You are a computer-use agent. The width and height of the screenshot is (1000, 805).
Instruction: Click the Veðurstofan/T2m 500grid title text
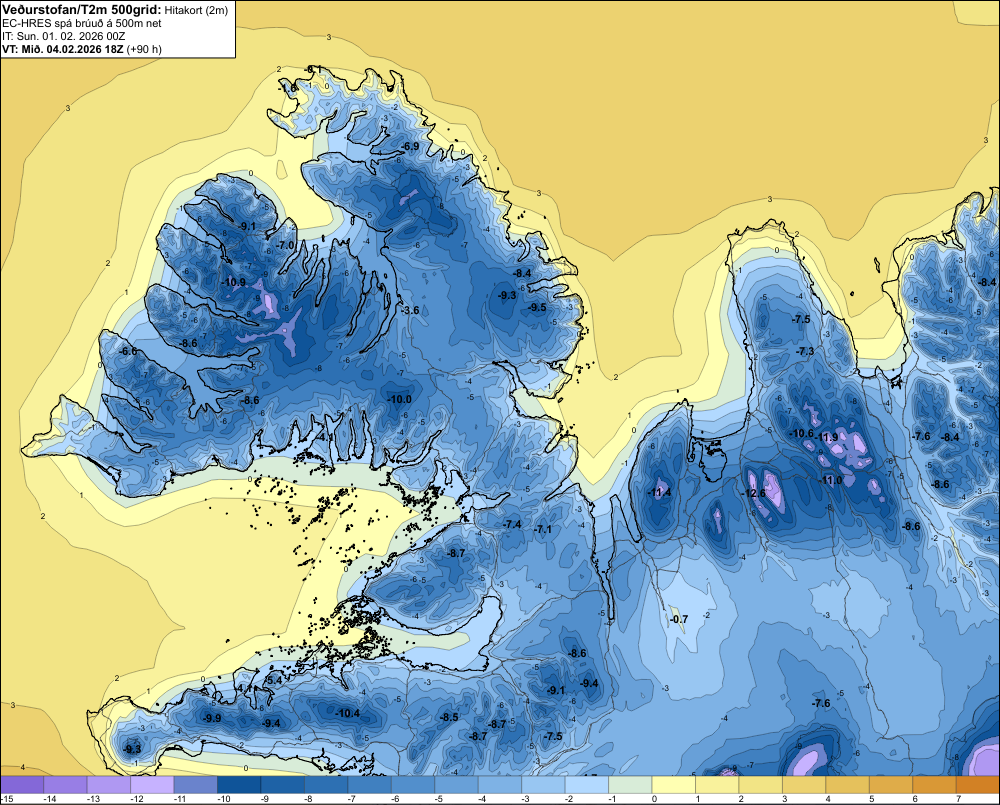[82, 10]
